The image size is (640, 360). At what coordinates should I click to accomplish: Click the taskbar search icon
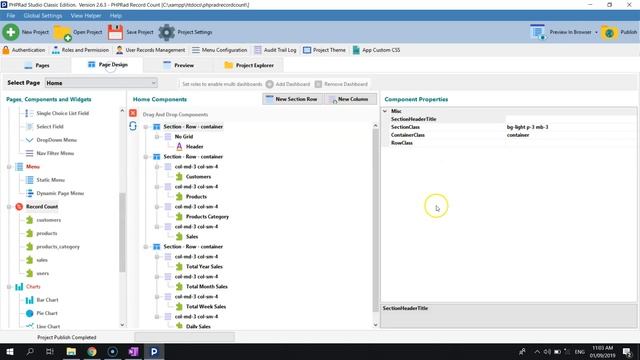(x=30, y=351)
